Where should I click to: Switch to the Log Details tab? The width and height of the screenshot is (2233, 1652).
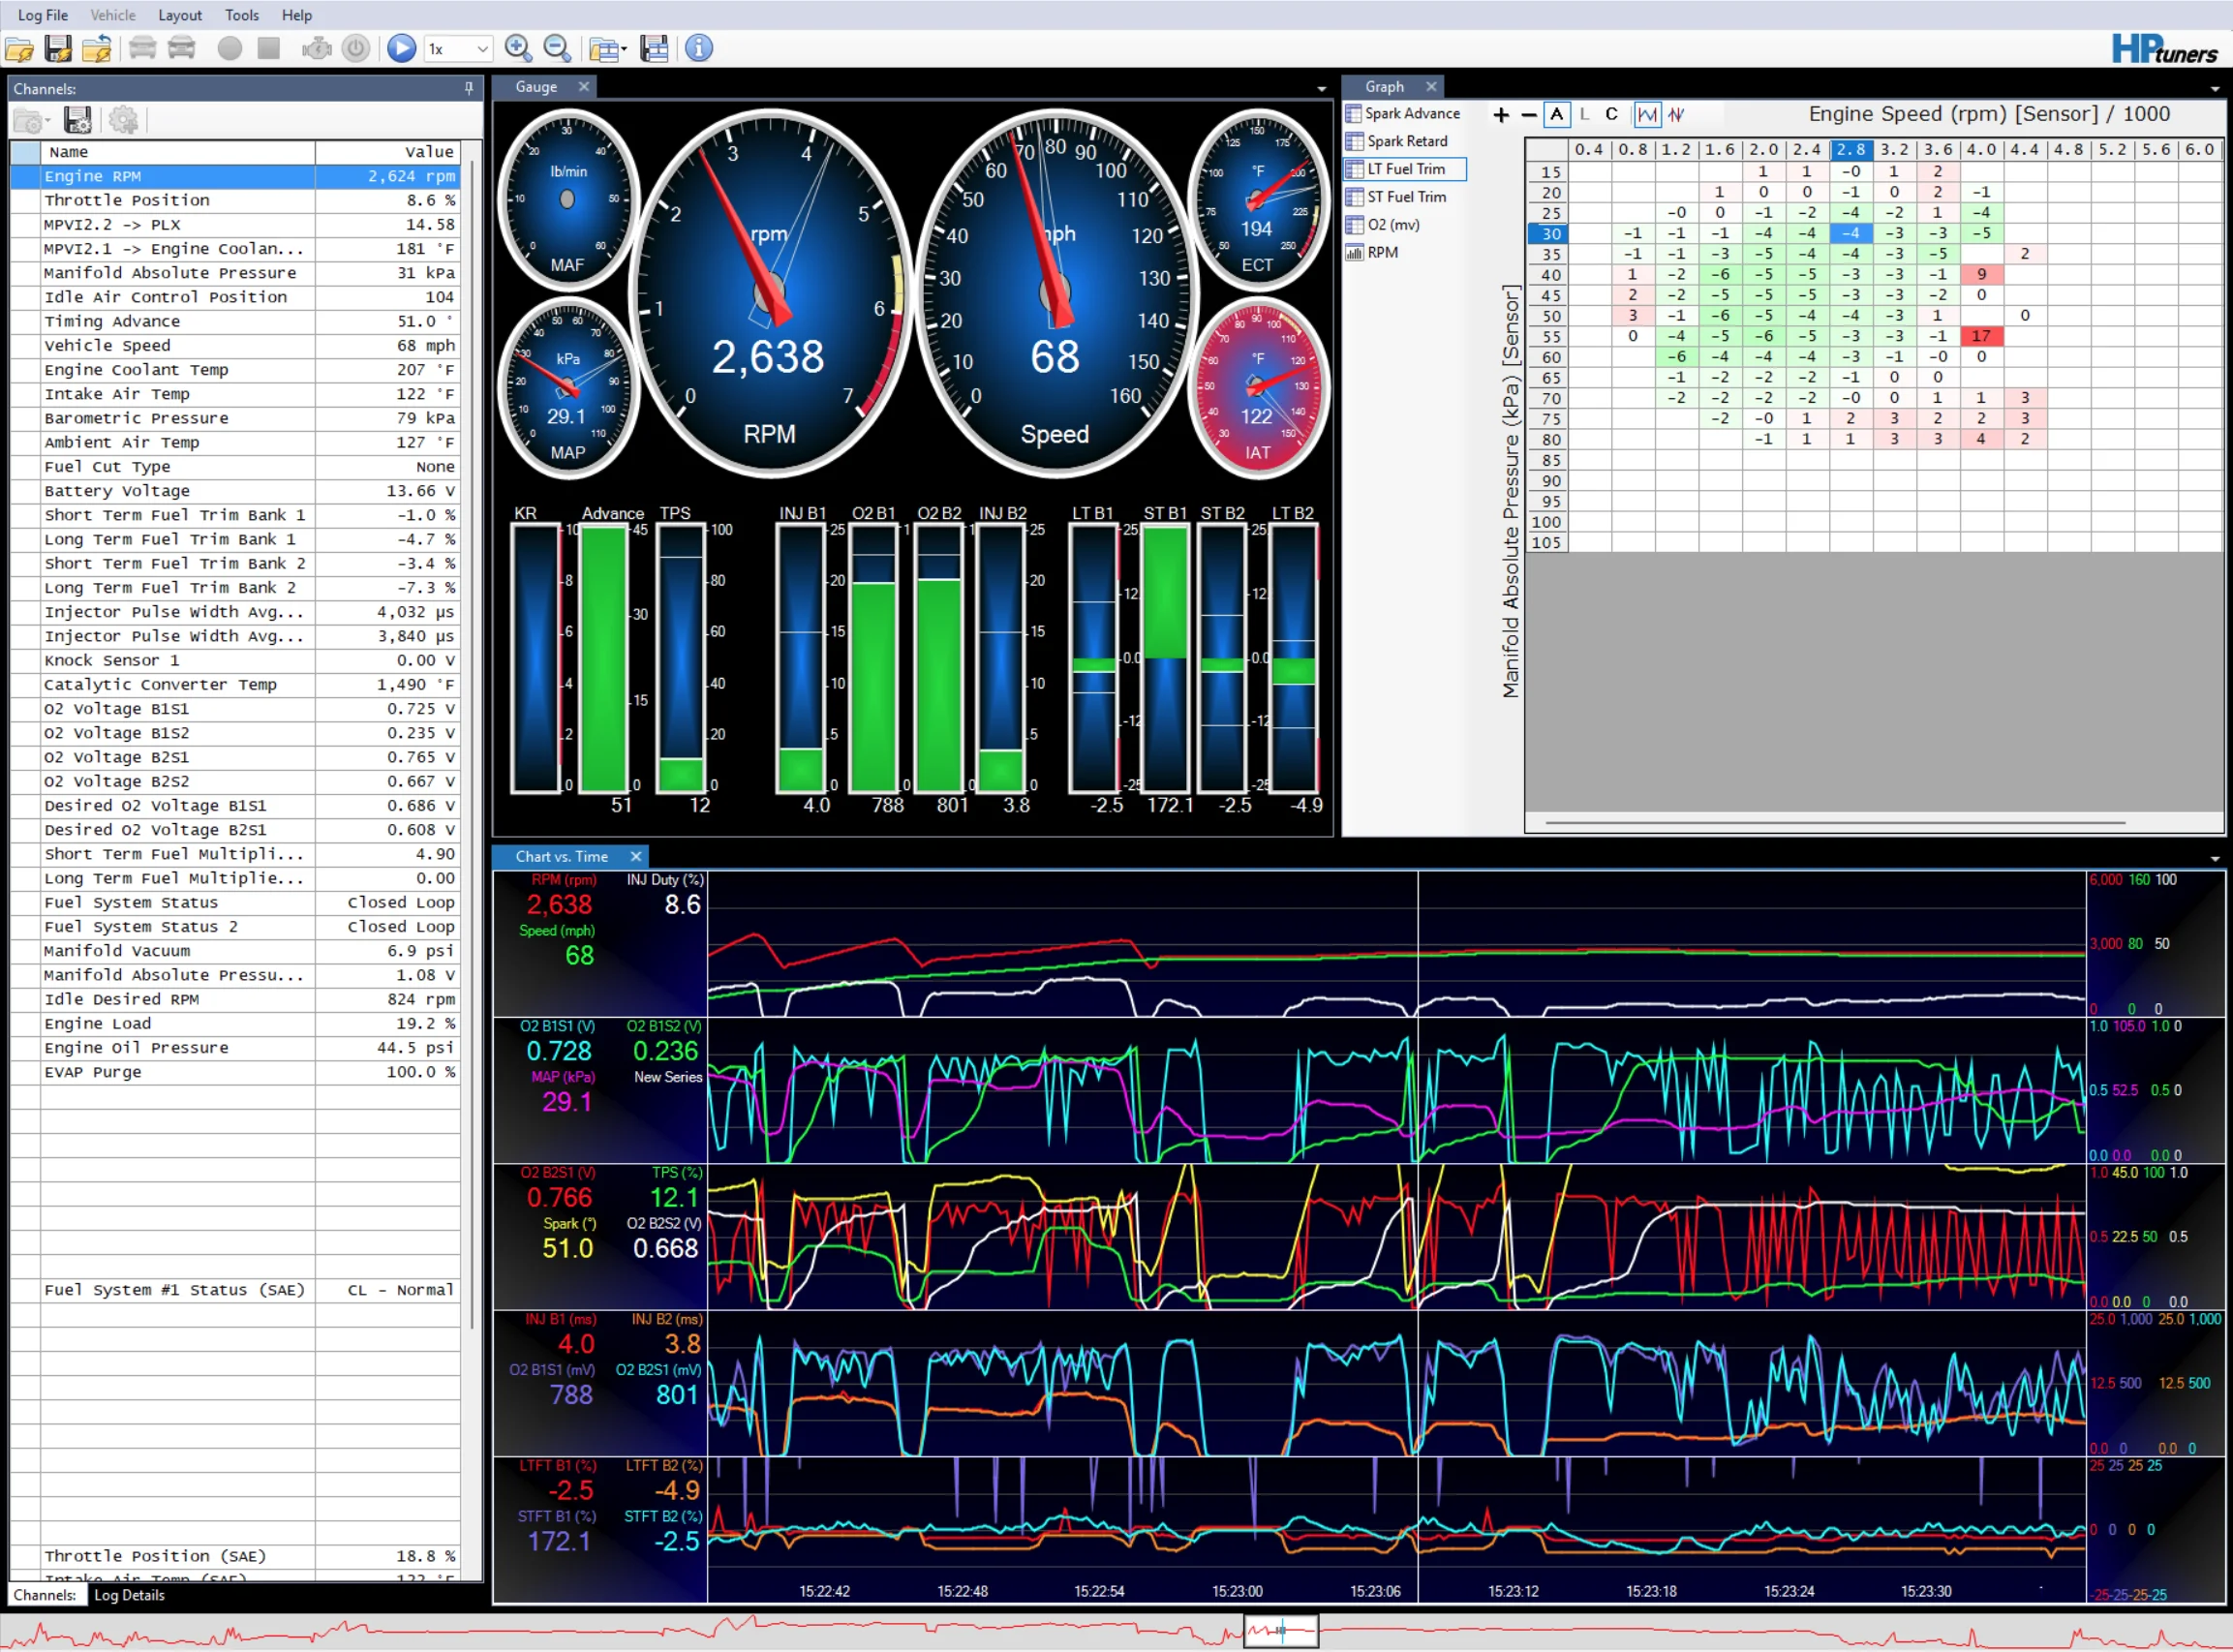[129, 1596]
